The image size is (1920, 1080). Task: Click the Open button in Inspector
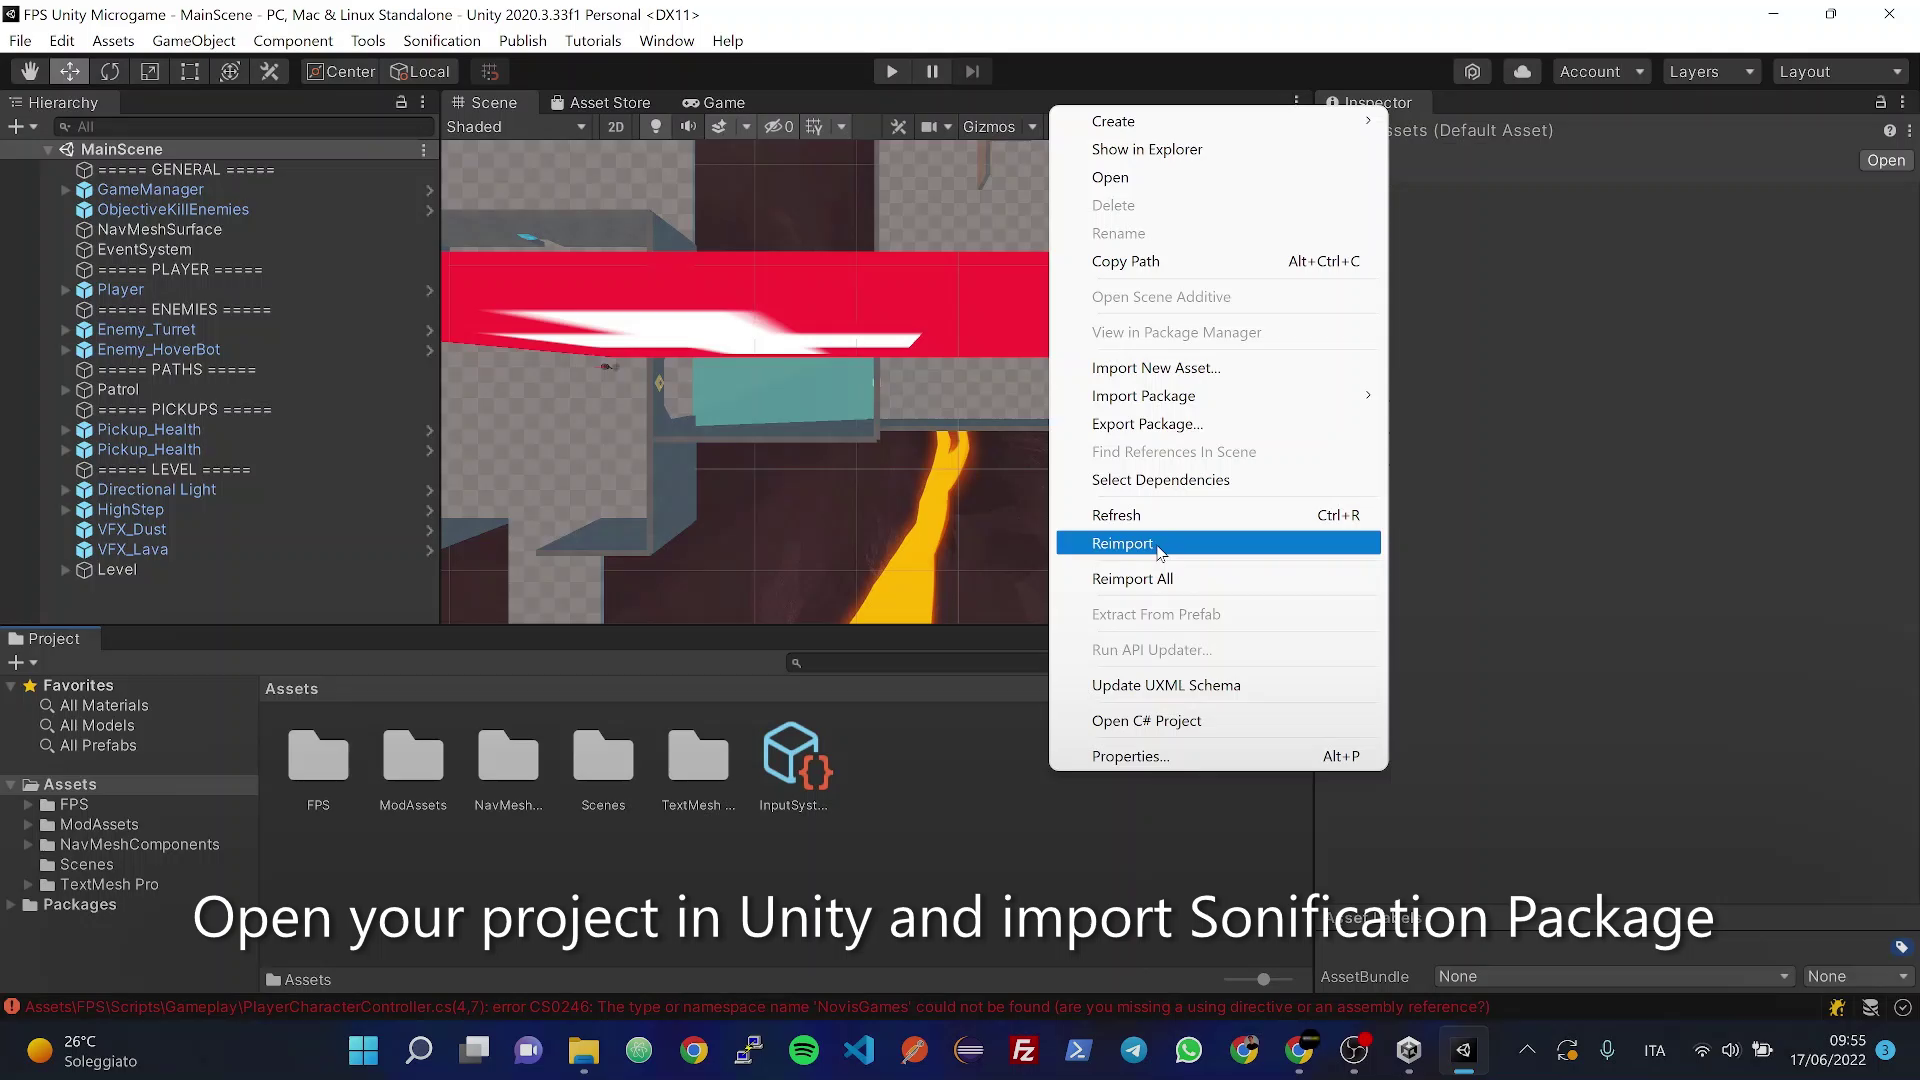(1886, 160)
